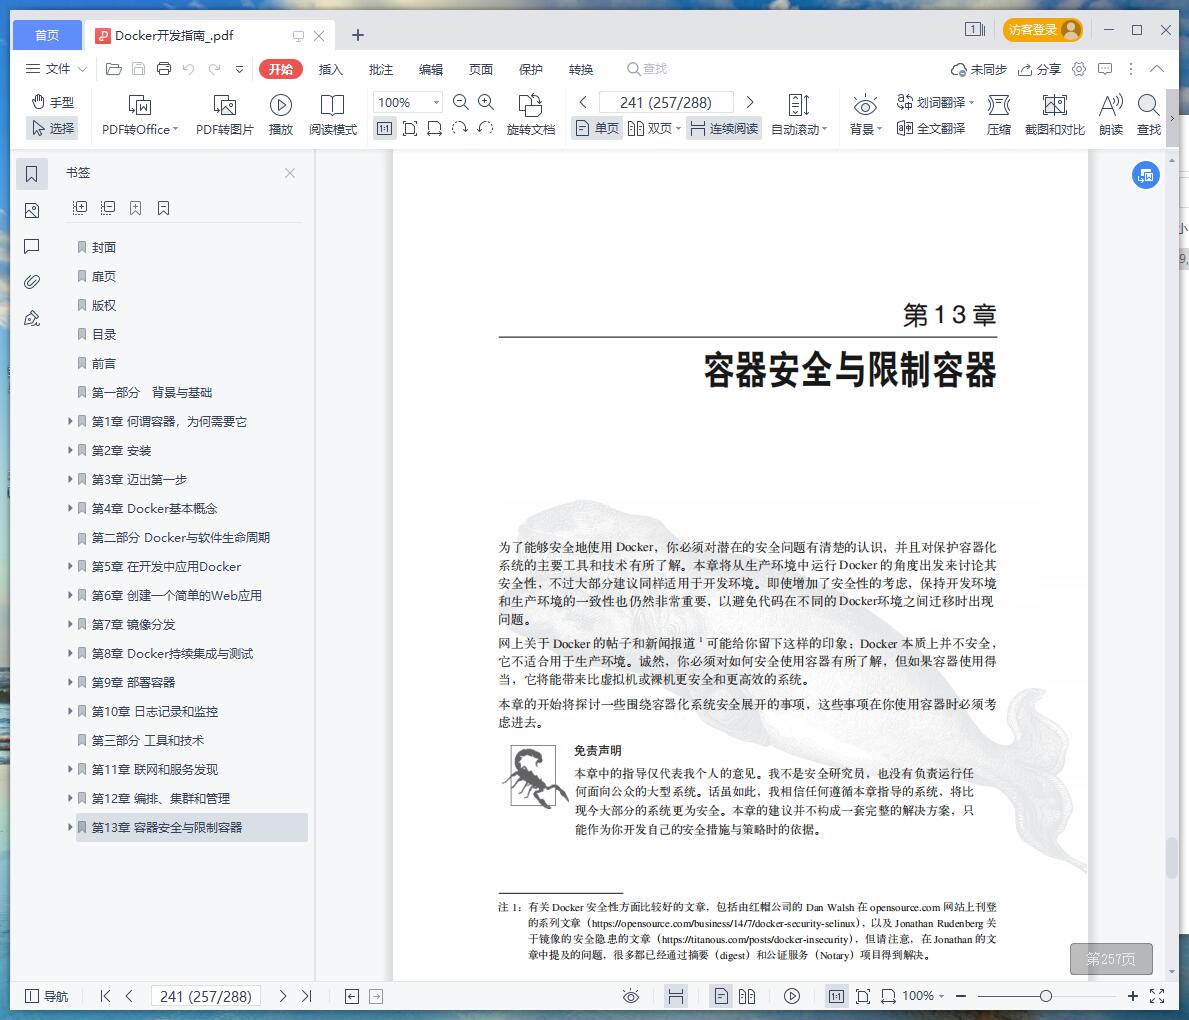
Task: Start the Read Aloud tool
Action: [1111, 115]
